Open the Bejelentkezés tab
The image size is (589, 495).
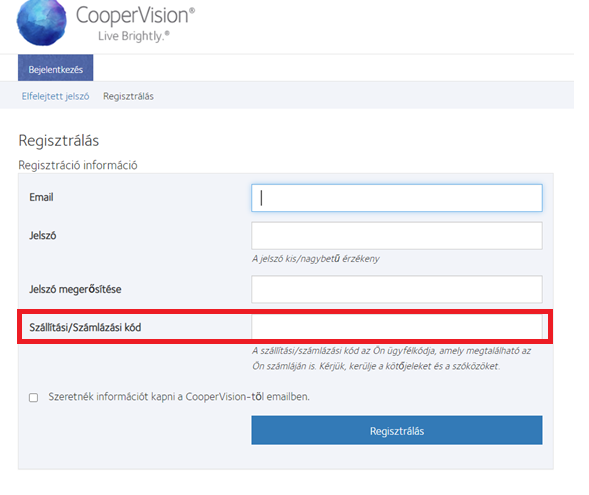[x=56, y=68]
